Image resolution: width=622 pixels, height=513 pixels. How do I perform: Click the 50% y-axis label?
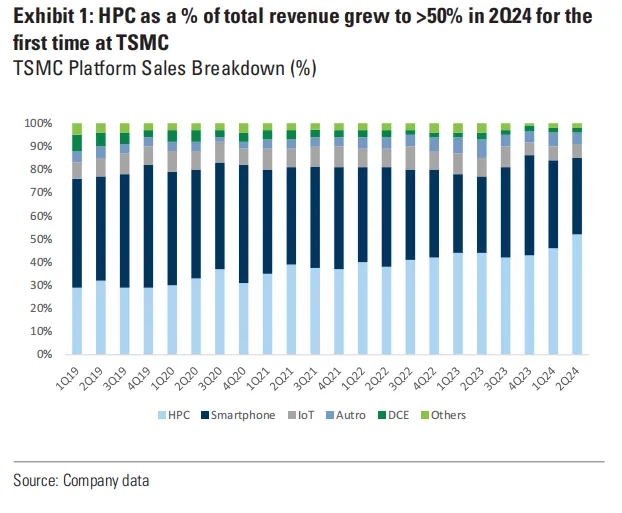tap(41, 239)
